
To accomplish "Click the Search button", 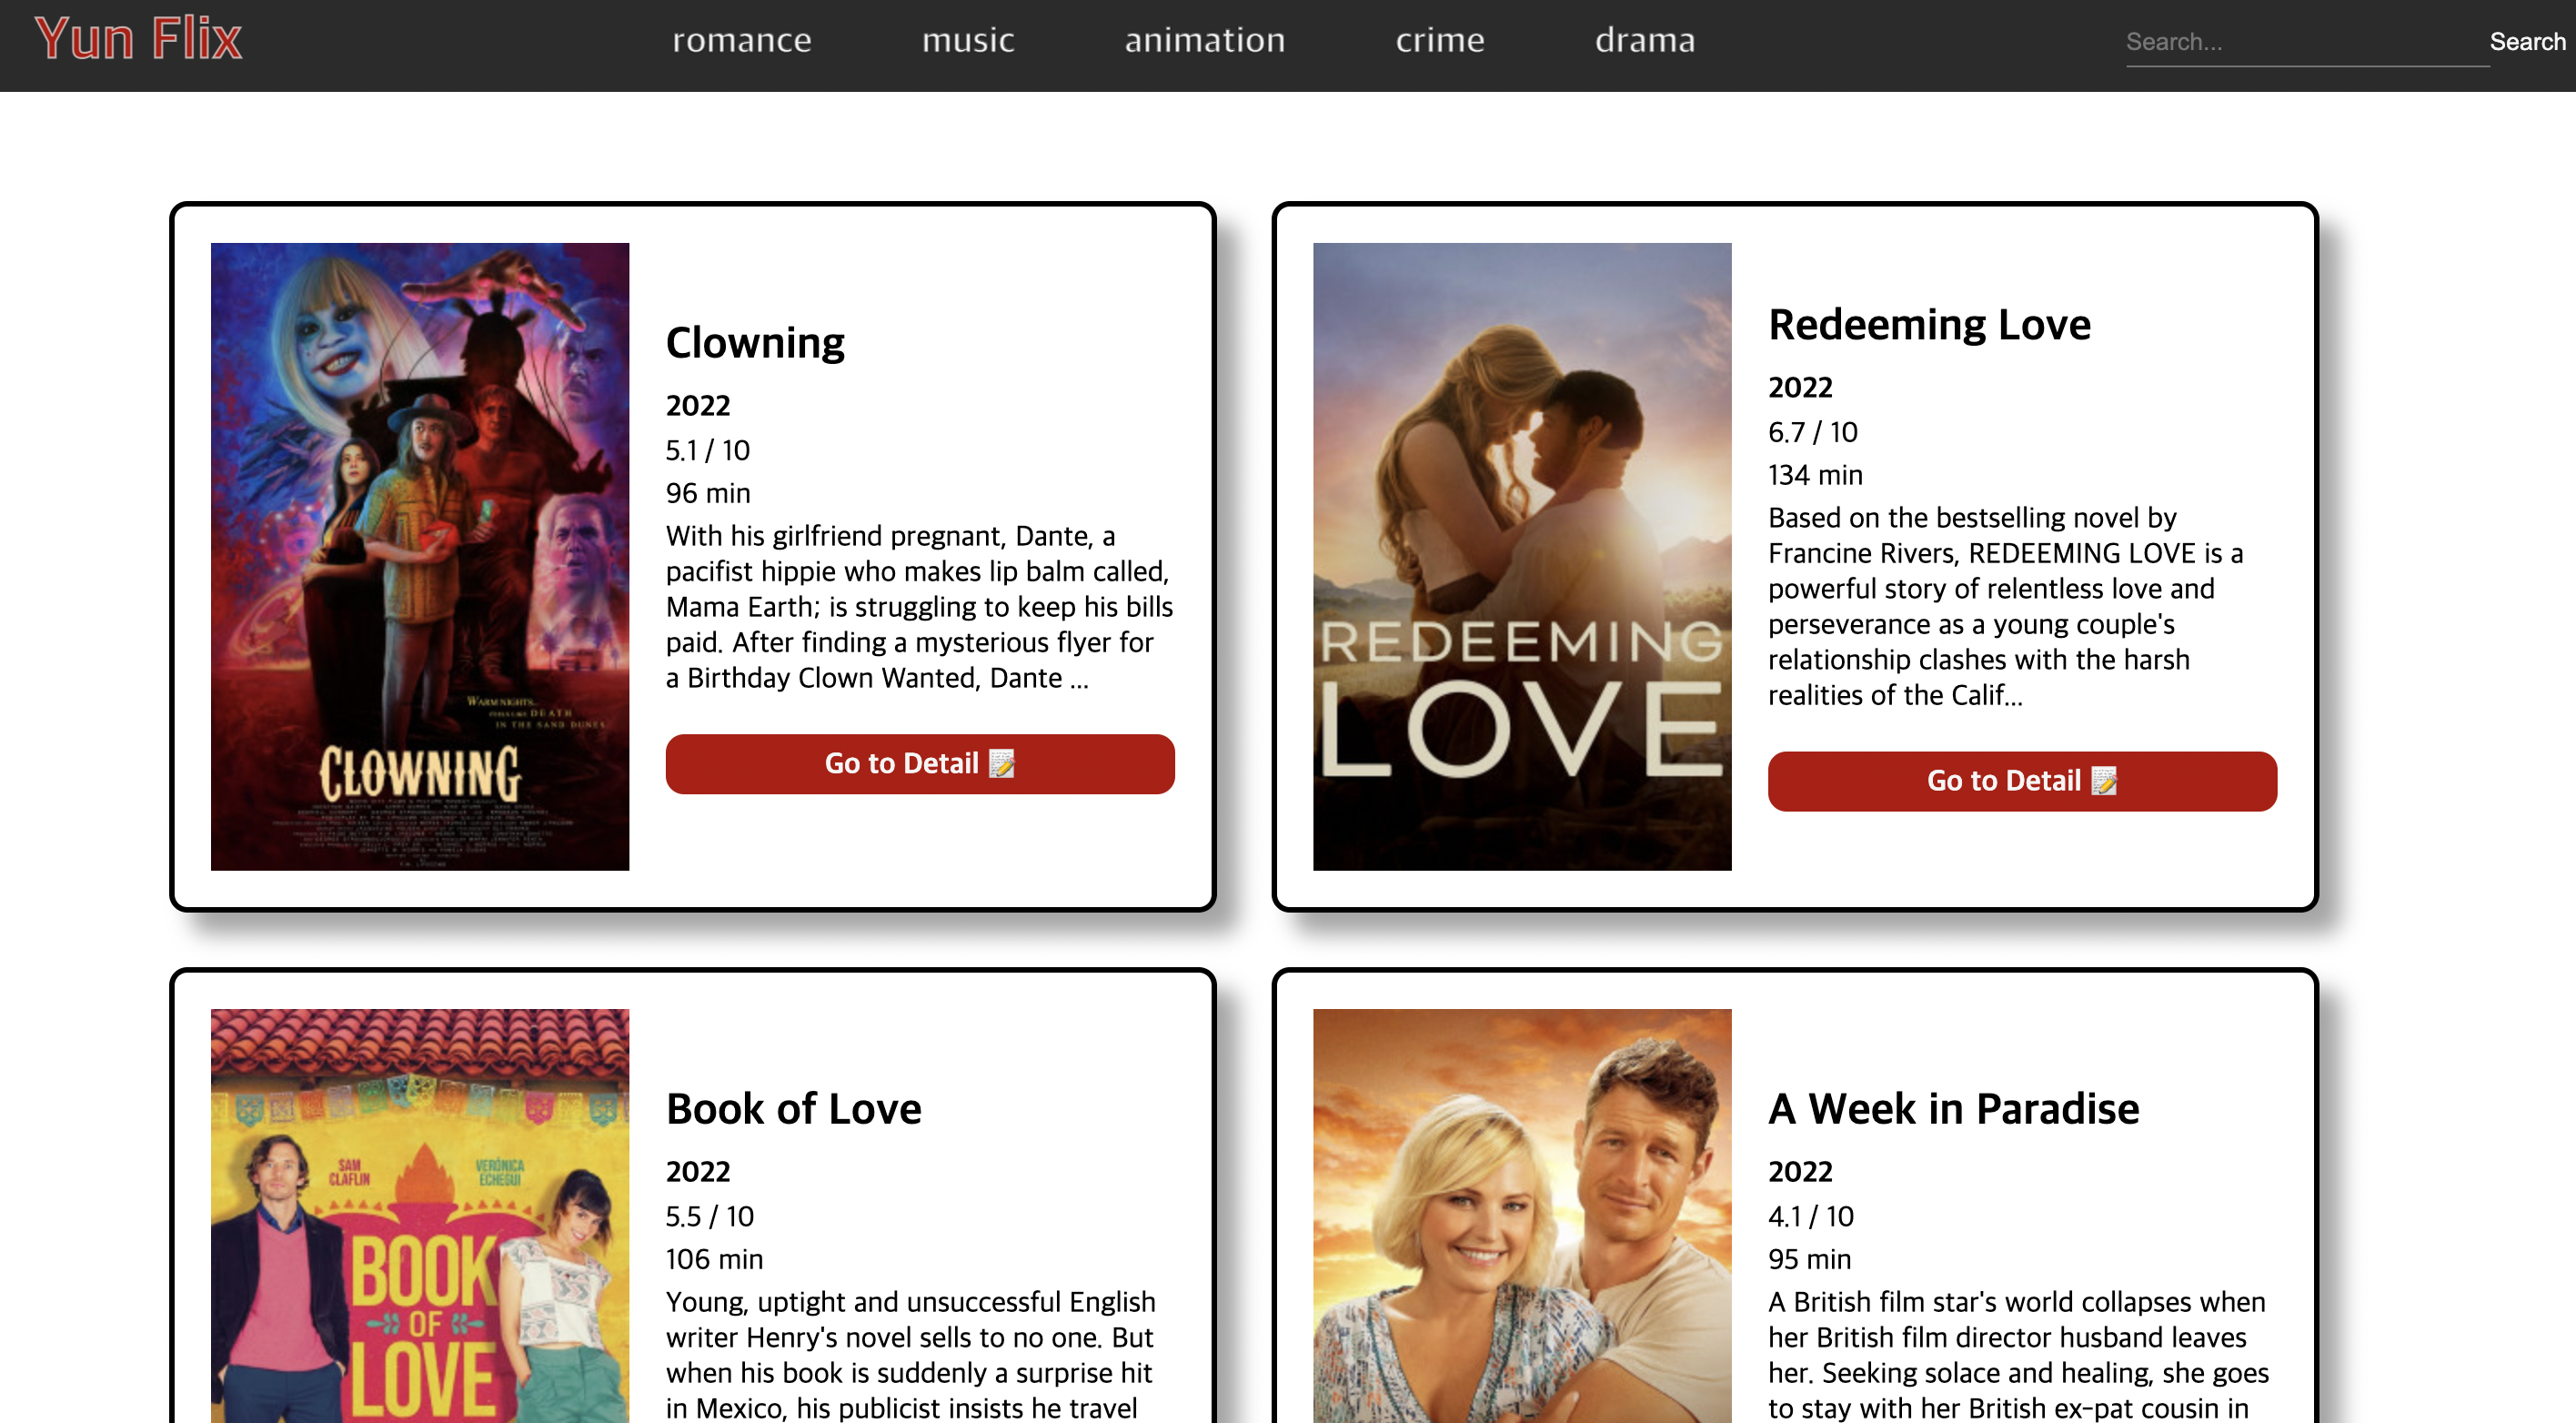I will 2527,42.
